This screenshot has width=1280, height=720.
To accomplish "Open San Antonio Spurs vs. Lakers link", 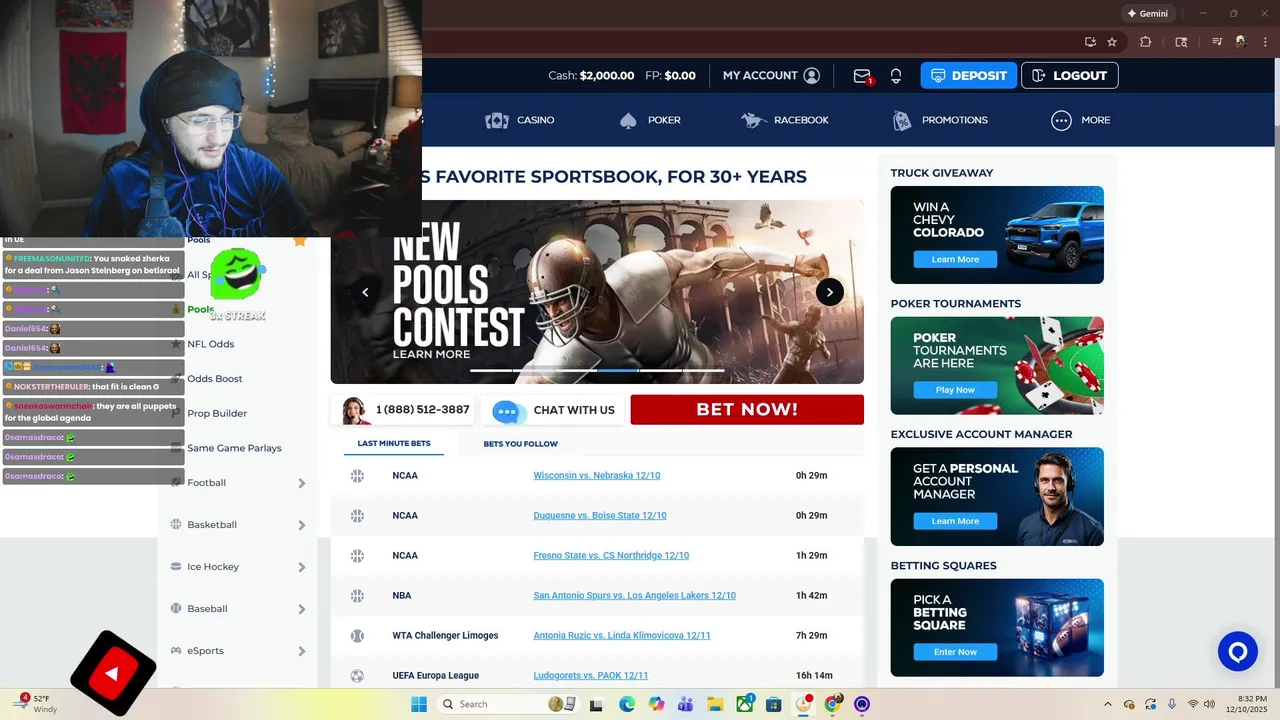I will (634, 596).
